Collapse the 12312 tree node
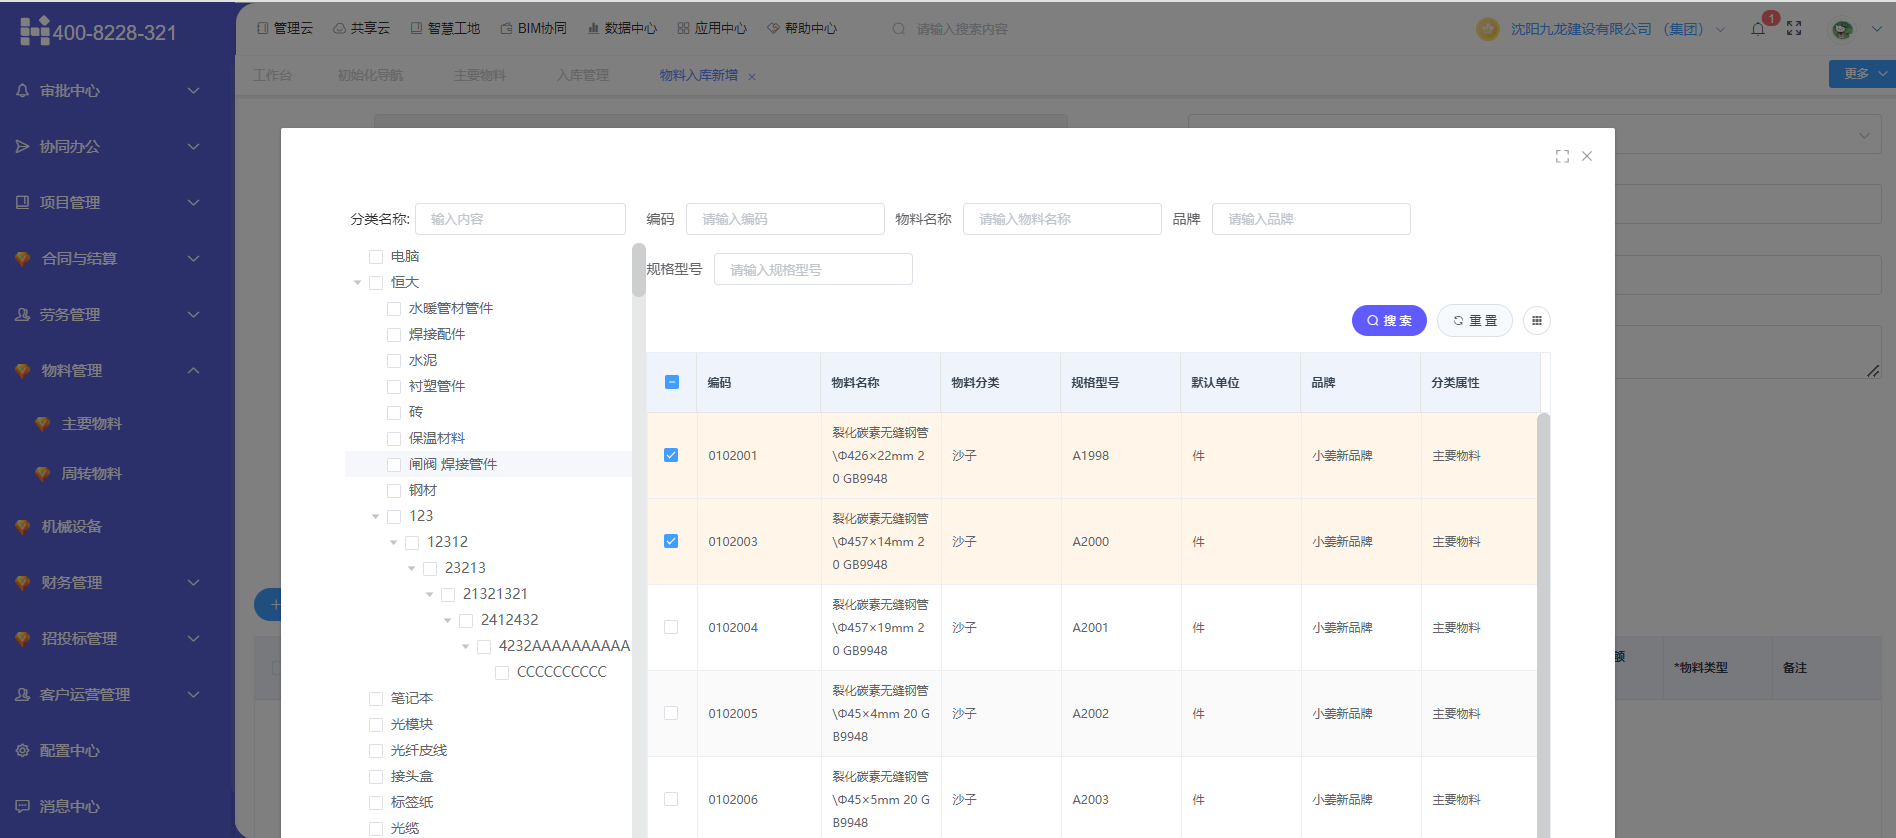 point(393,543)
